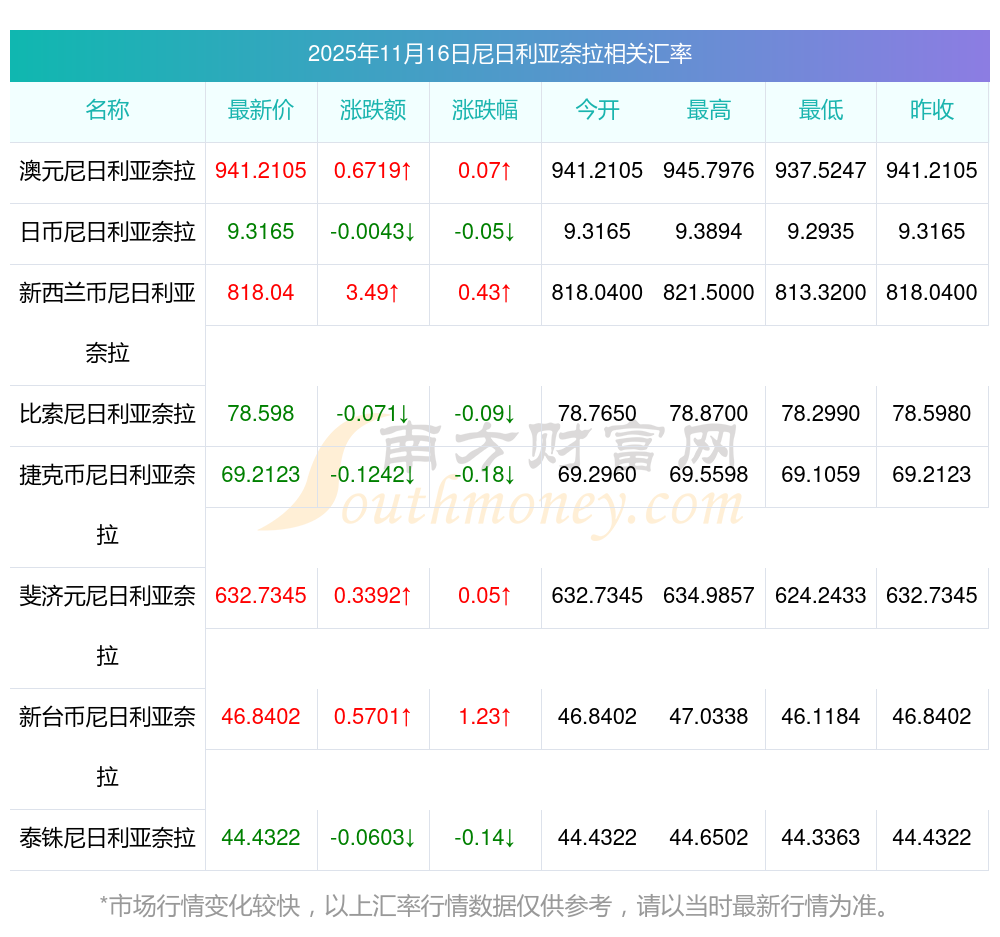Select the 最高 column header
The width and height of the screenshot is (1000, 937).
pyautogui.click(x=709, y=110)
